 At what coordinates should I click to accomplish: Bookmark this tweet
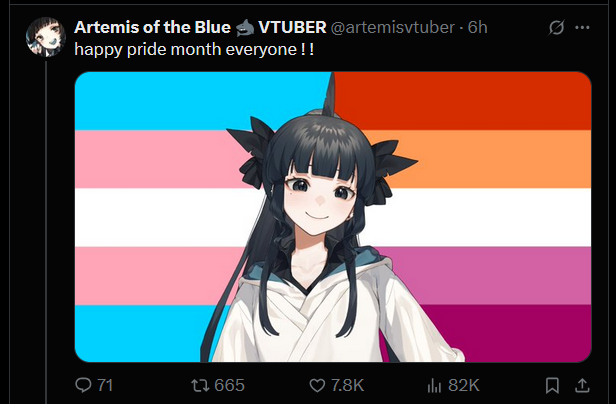(552, 386)
